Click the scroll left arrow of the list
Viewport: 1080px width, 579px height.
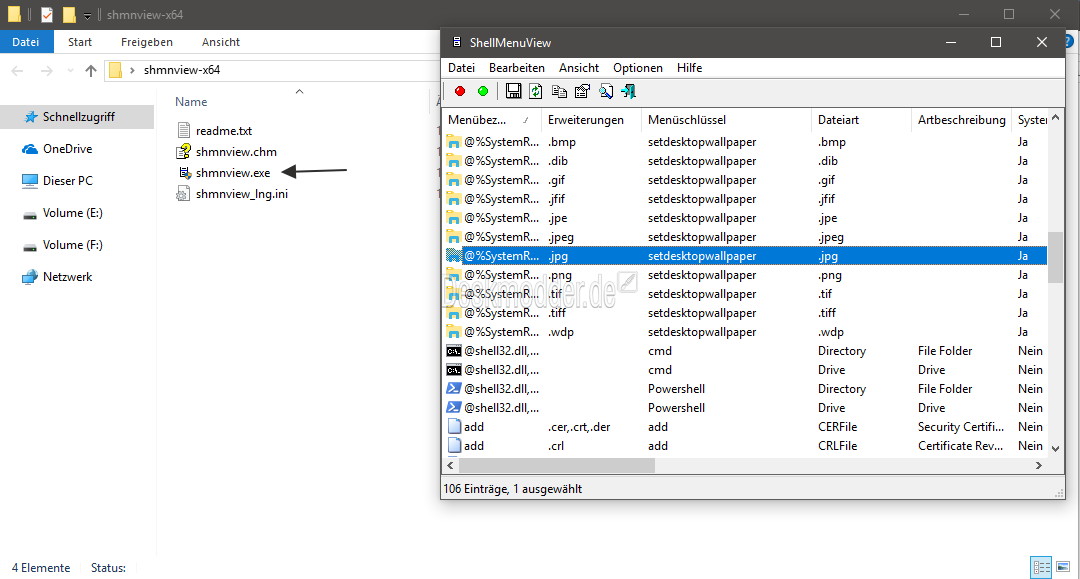(x=450, y=465)
